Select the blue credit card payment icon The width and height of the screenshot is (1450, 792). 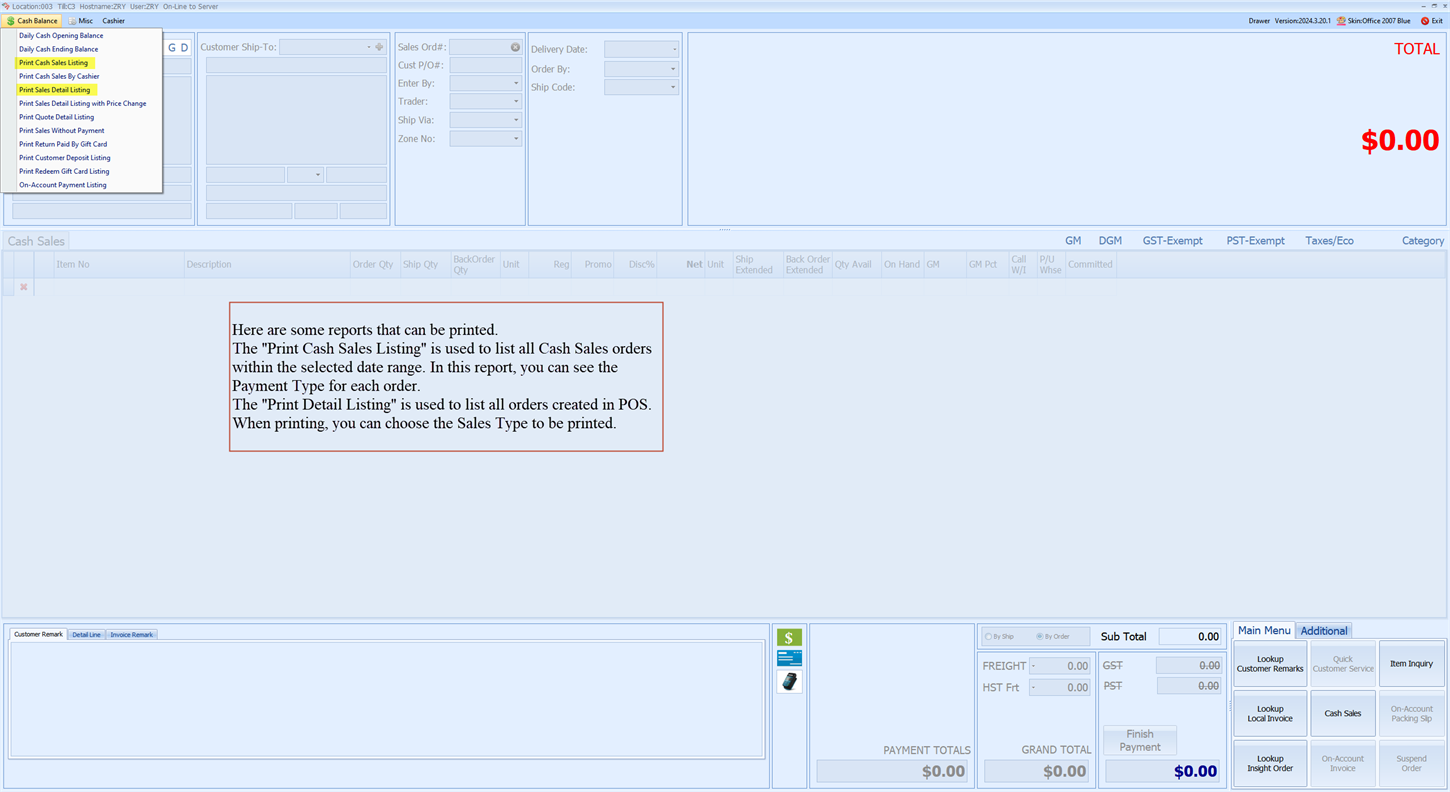pos(789,658)
